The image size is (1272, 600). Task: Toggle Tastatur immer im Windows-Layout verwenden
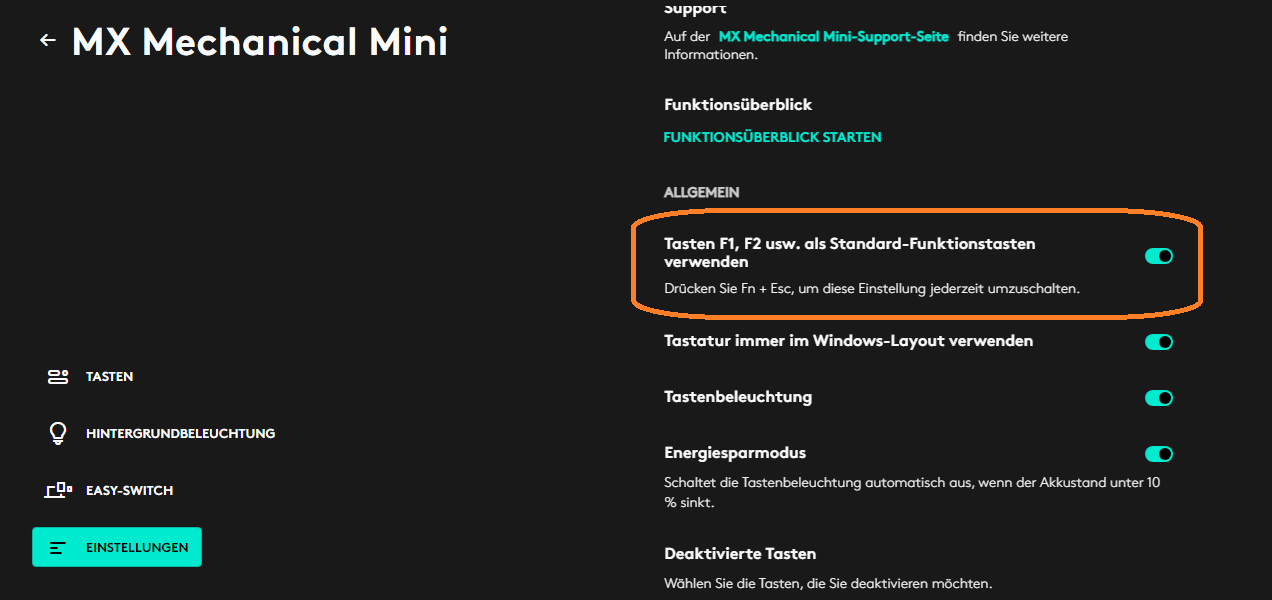click(1159, 341)
